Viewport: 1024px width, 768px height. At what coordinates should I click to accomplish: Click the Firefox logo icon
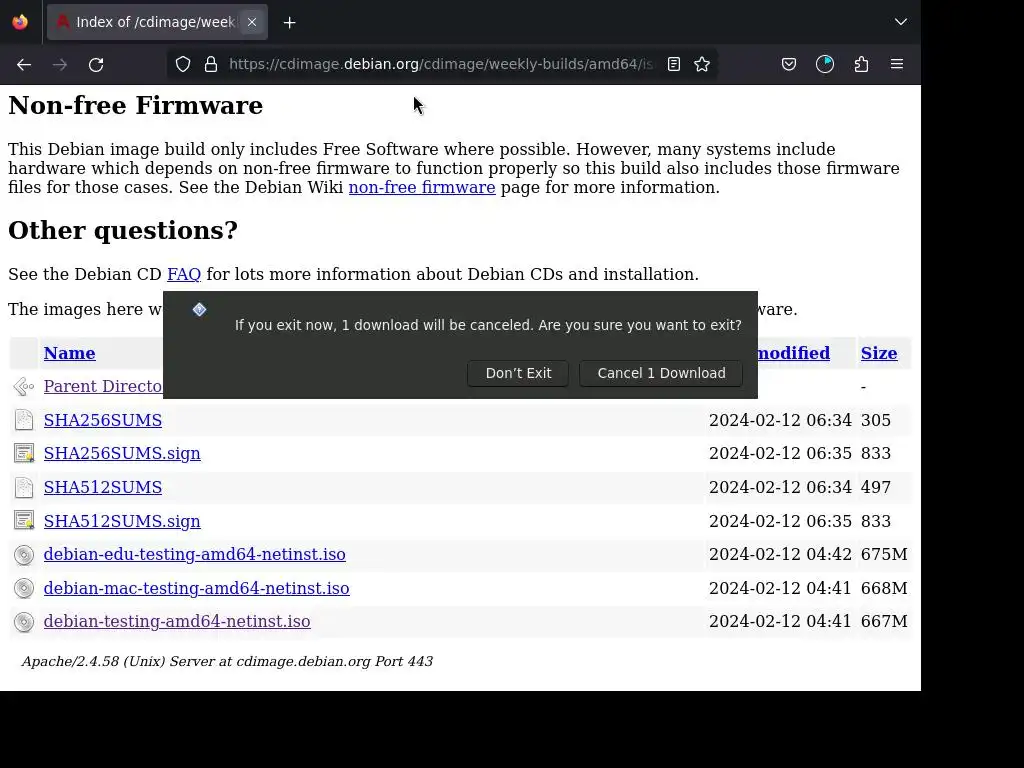click(x=20, y=22)
